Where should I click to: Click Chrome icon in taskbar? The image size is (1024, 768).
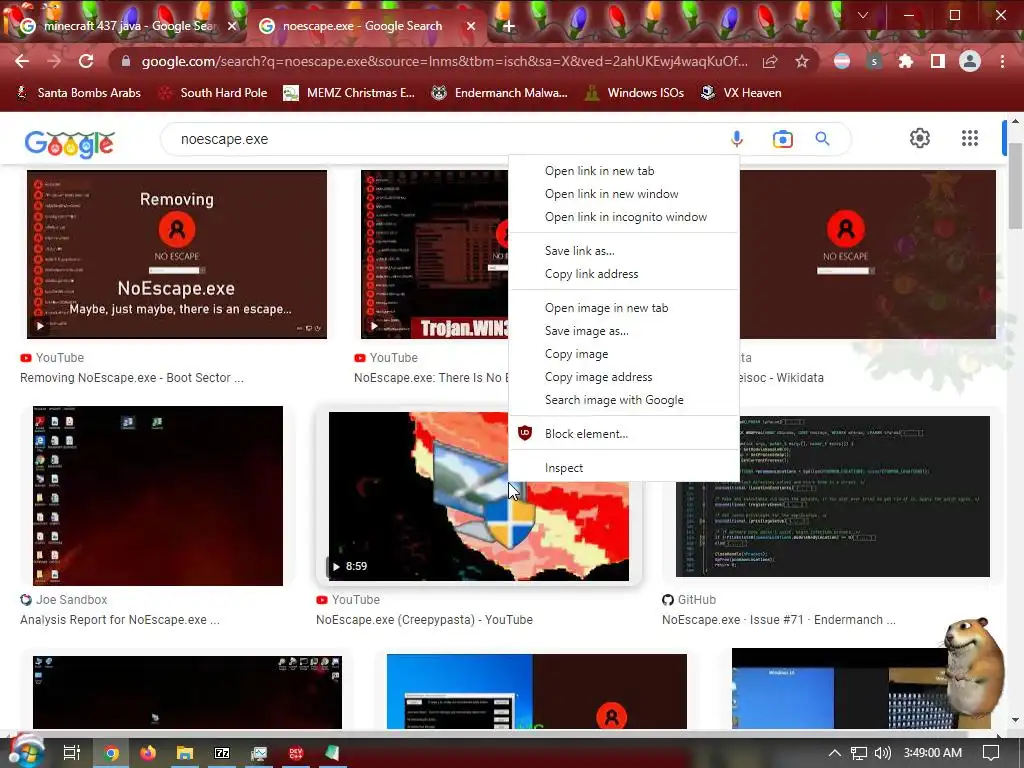coord(111,753)
